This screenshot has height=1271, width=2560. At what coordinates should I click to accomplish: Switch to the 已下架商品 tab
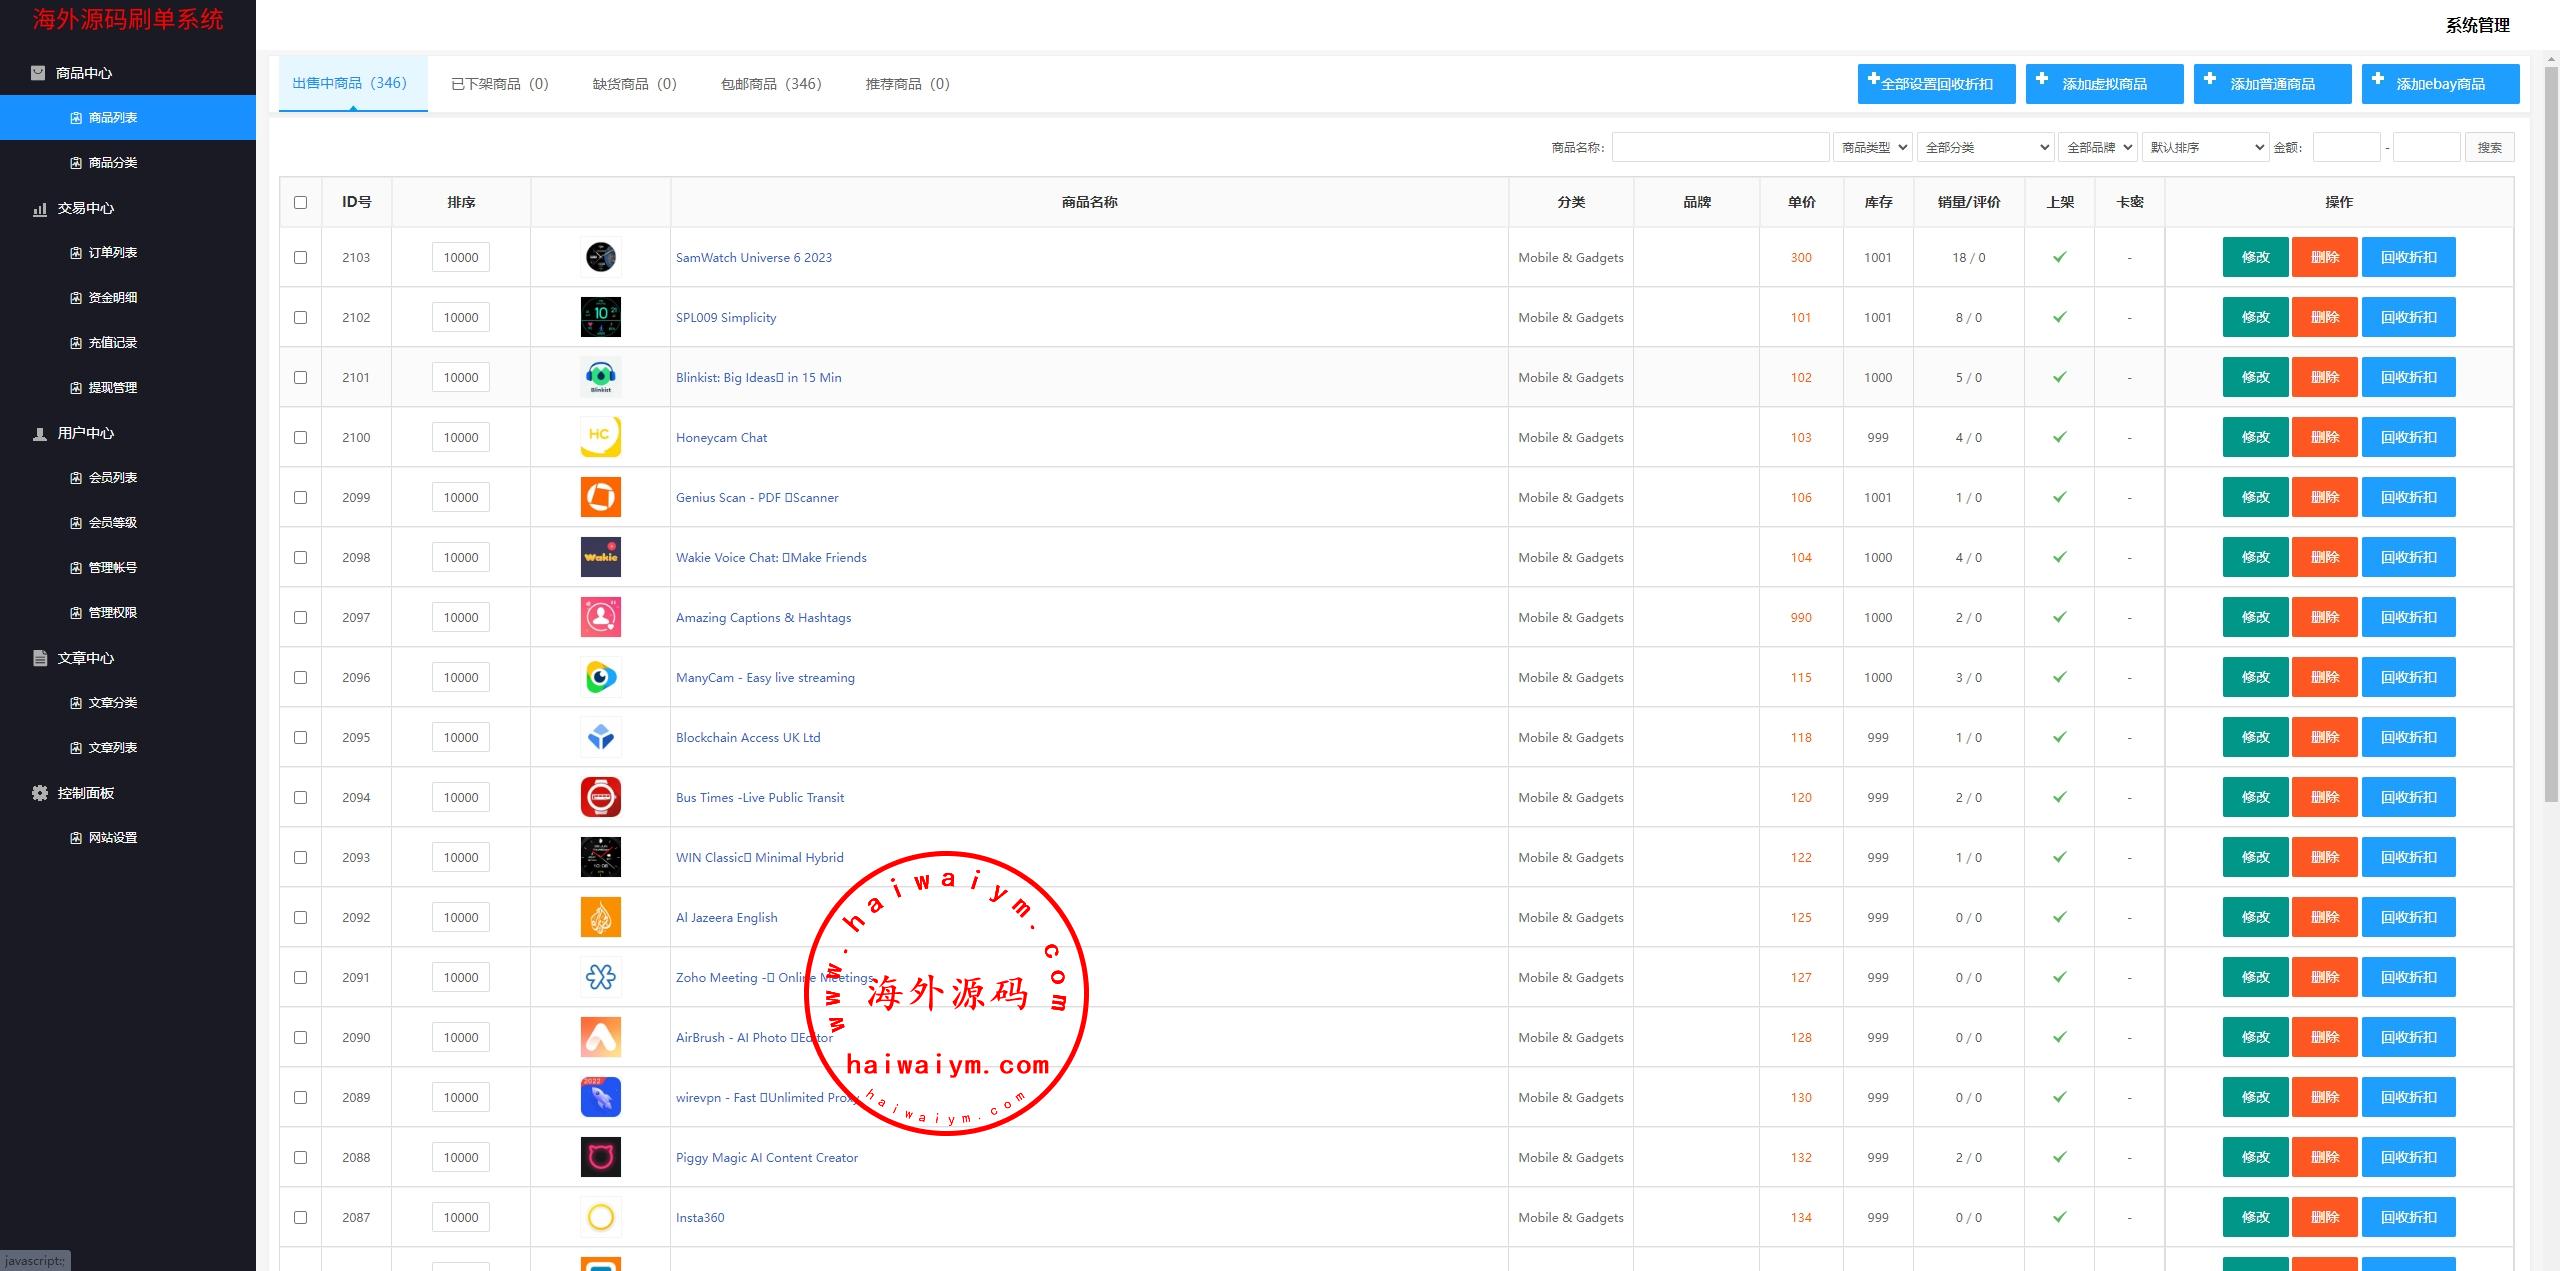[x=499, y=84]
